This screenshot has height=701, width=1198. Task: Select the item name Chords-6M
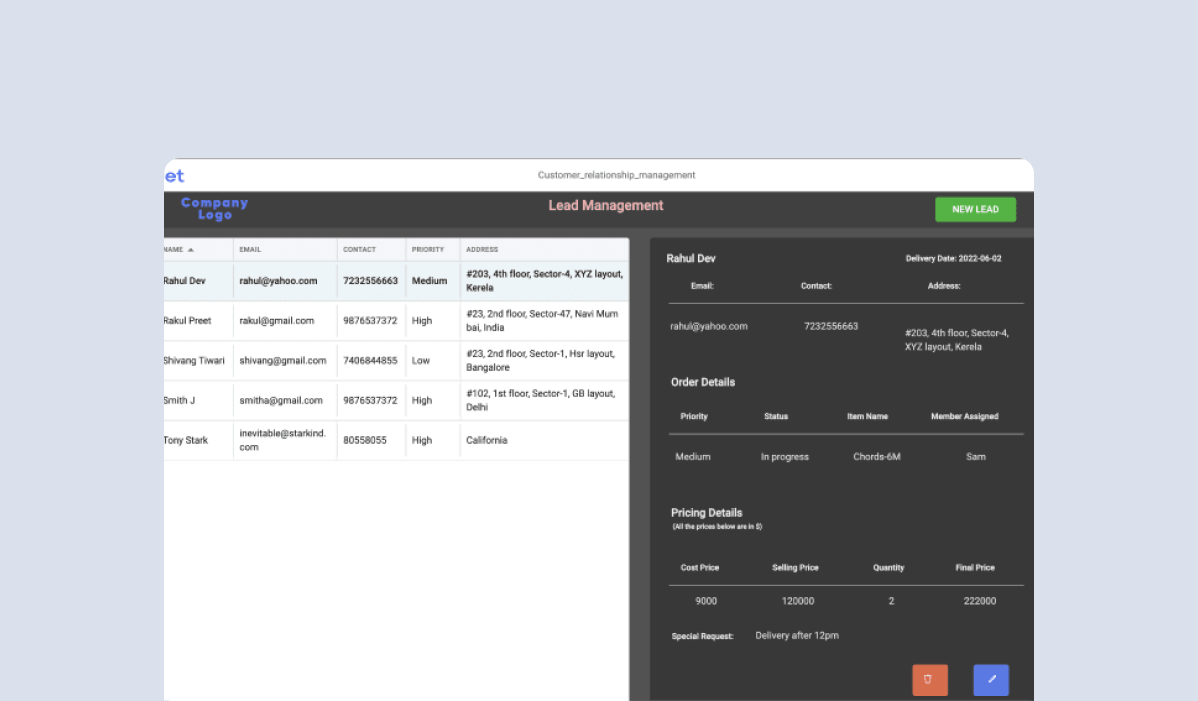[877, 456]
